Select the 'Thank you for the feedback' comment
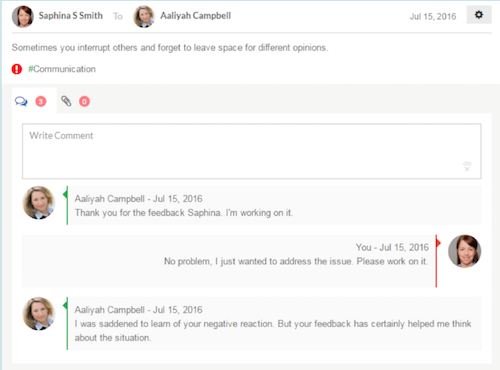This screenshot has height=370, width=500. [x=274, y=205]
